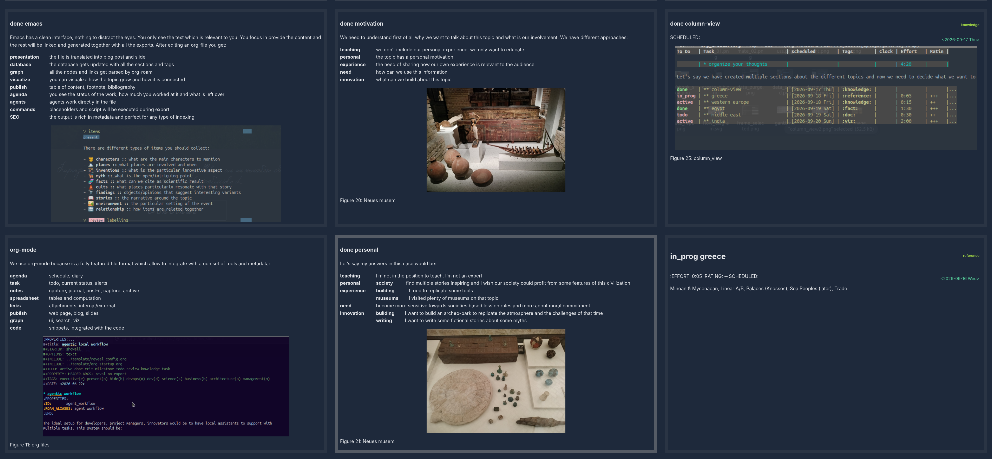Click the figure caption under the personal slide photo
Image resolution: width=992 pixels, height=459 pixels.
(x=368, y=441)
